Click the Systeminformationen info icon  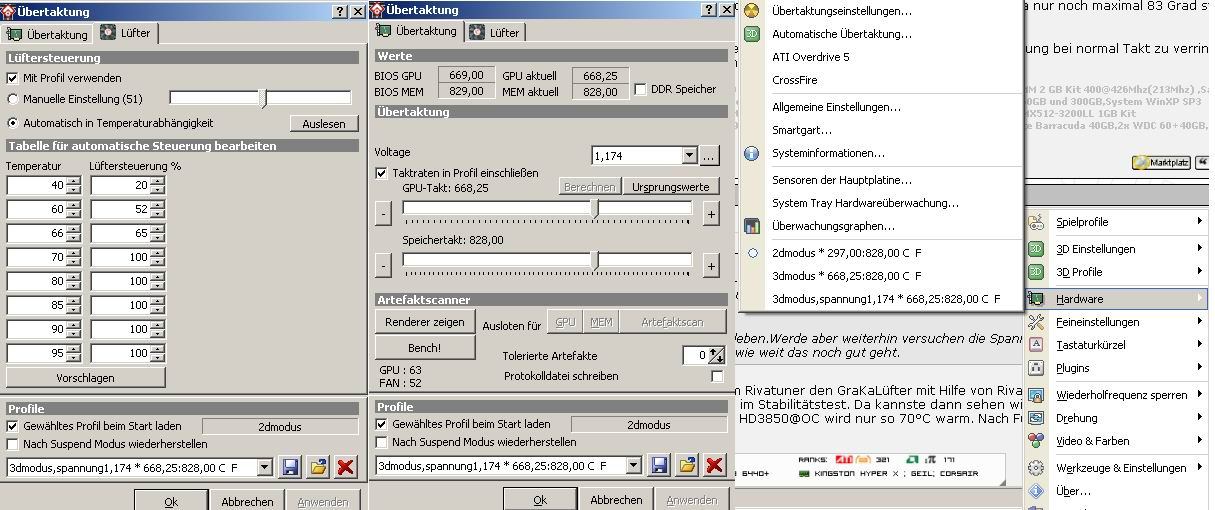[752, 154]
